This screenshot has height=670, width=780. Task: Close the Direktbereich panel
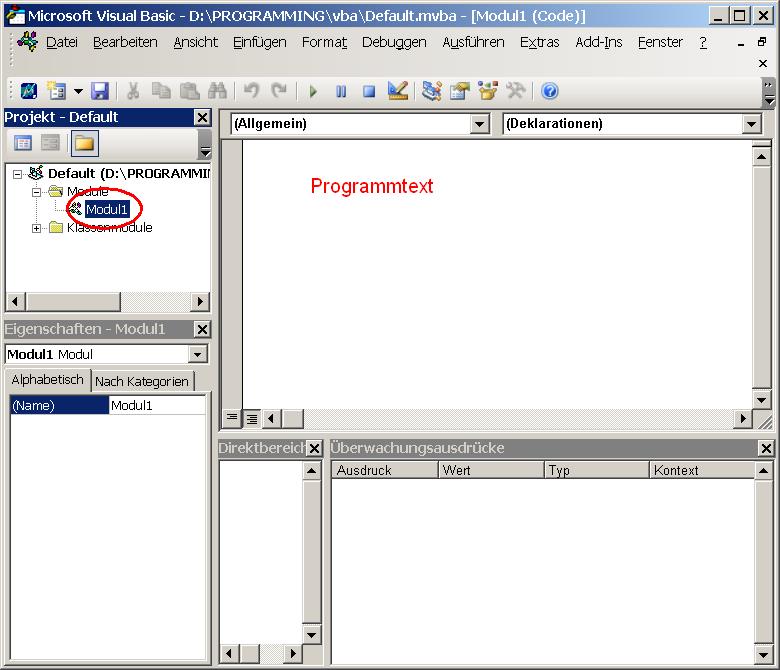click(x=314, y=449)
